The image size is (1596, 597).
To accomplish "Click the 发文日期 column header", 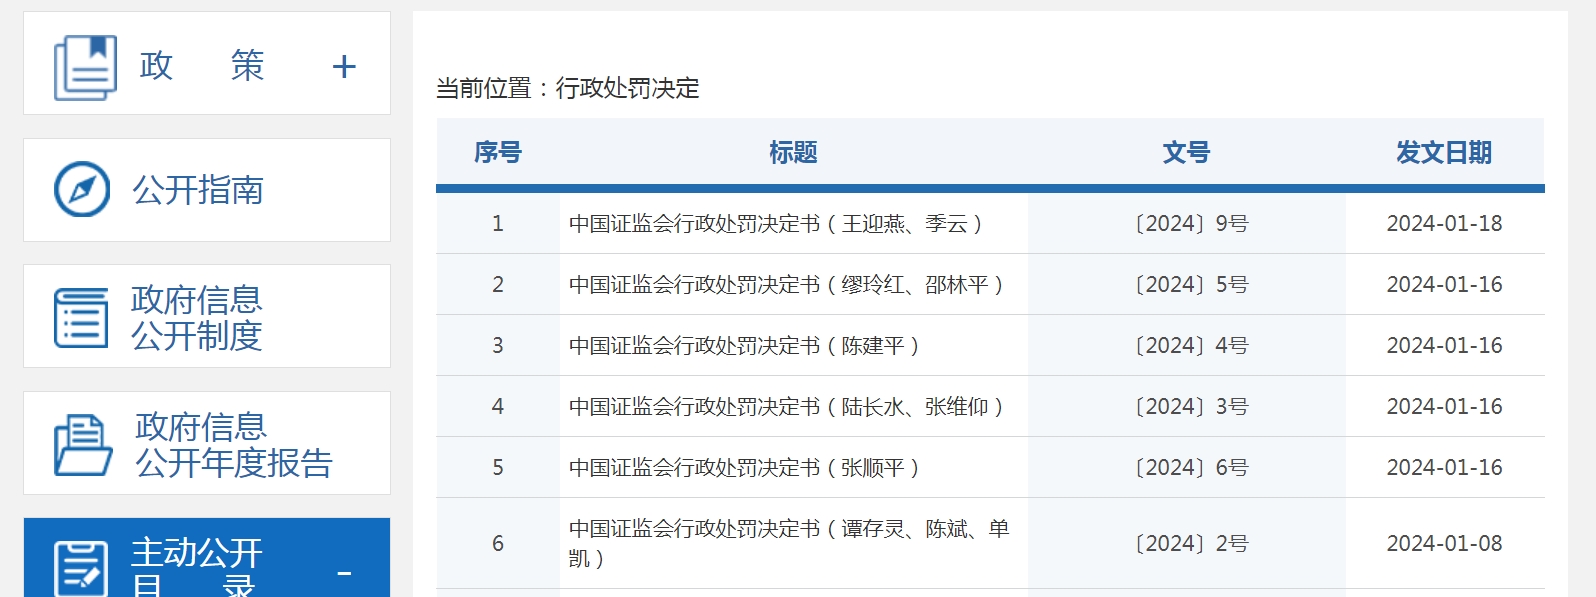I will coord(1443,153).
